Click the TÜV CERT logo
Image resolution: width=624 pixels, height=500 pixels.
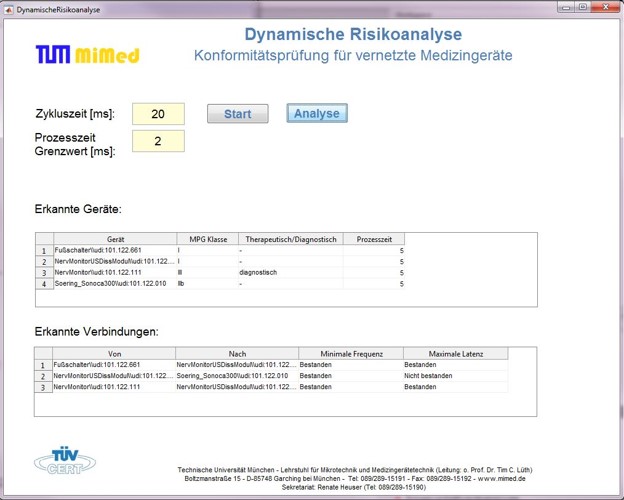(x=65, y=461)
